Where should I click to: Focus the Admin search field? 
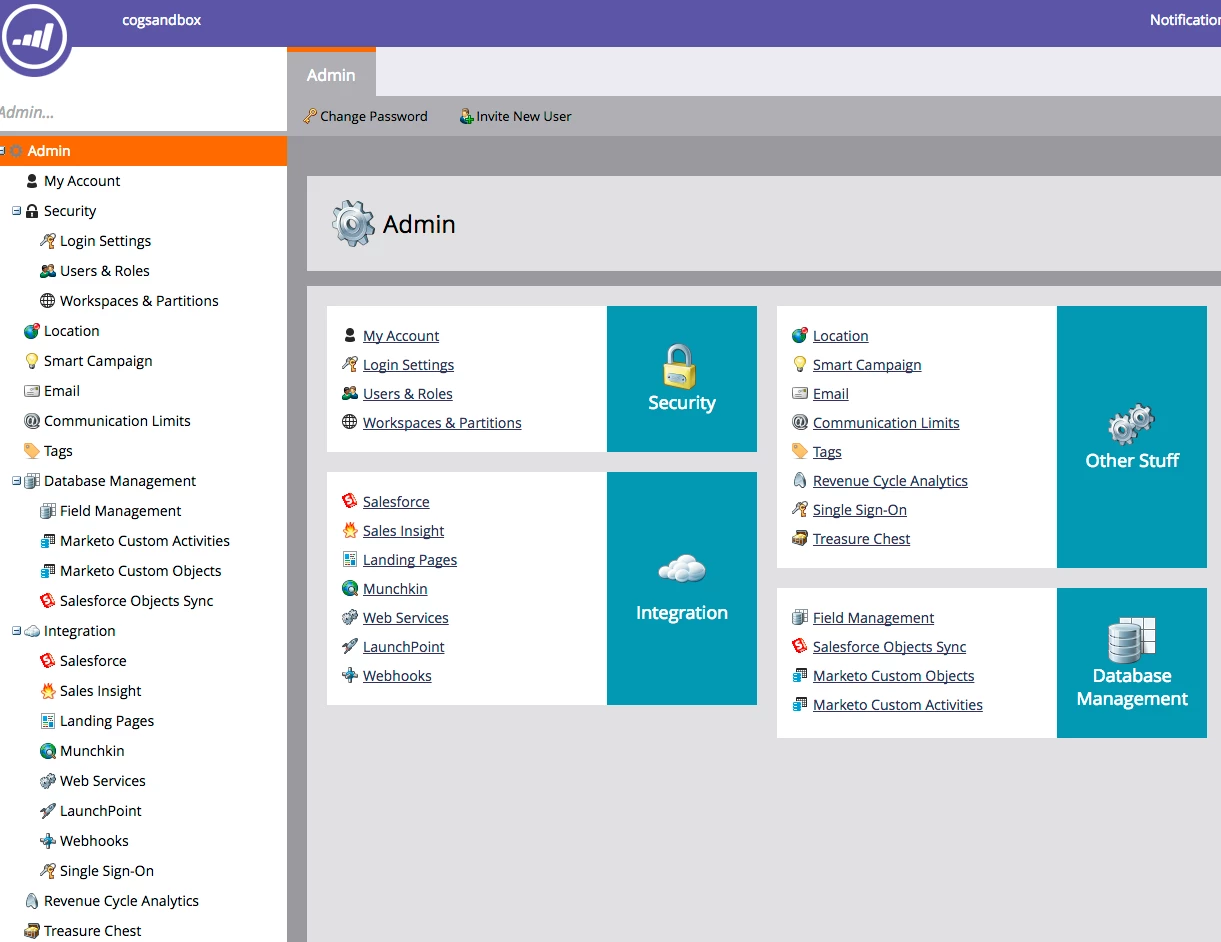143,113
